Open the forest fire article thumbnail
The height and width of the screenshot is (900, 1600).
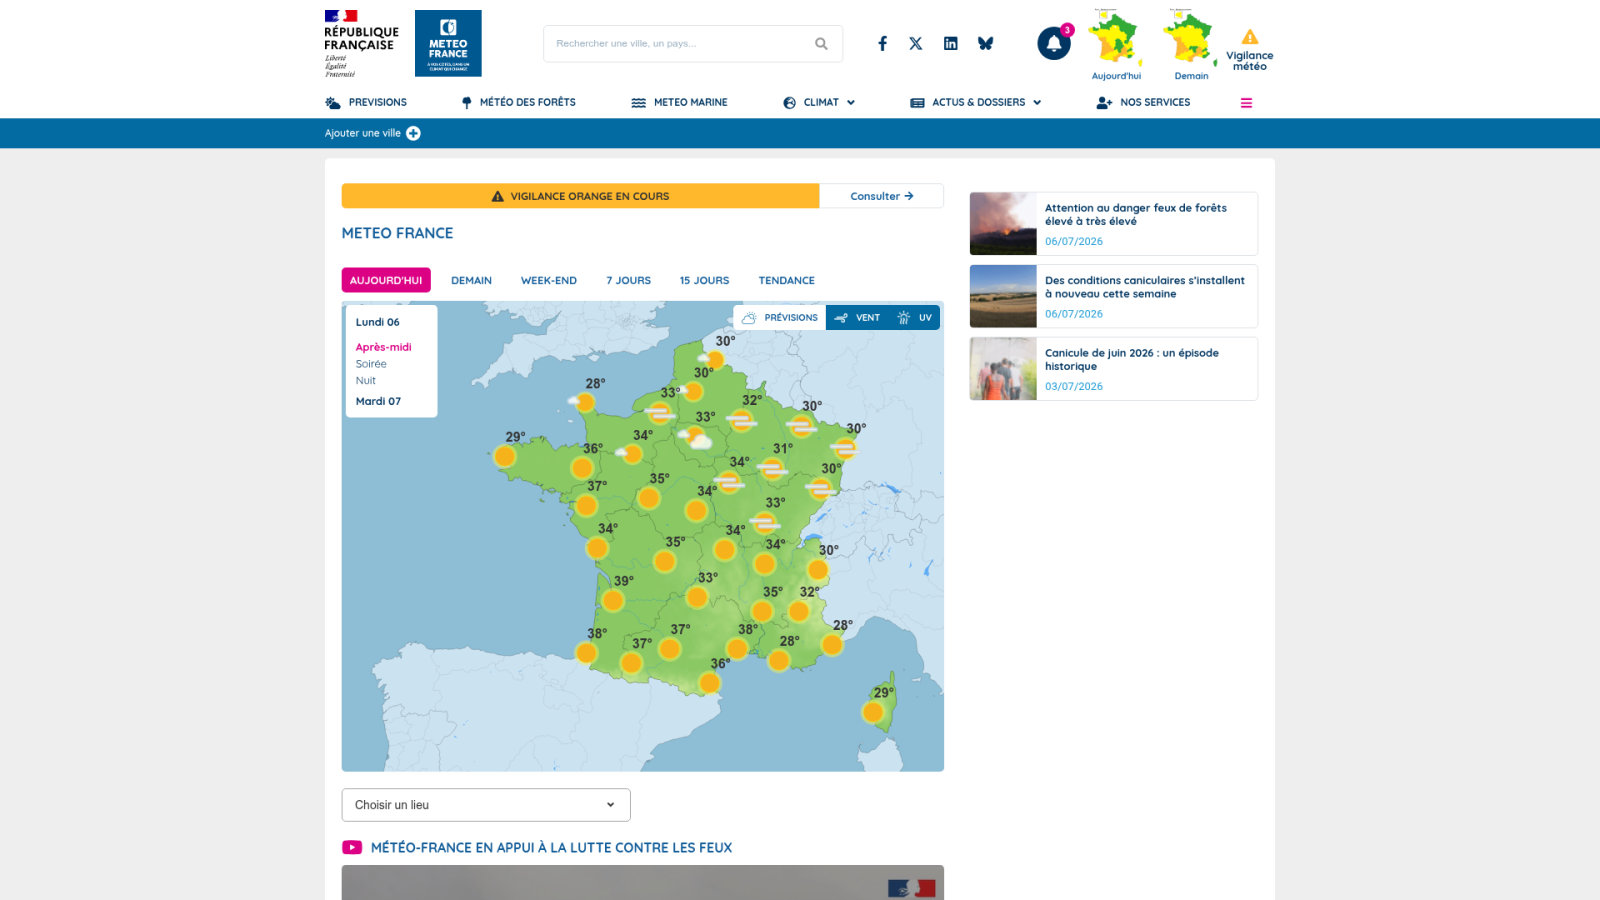tap(1003, 224)
